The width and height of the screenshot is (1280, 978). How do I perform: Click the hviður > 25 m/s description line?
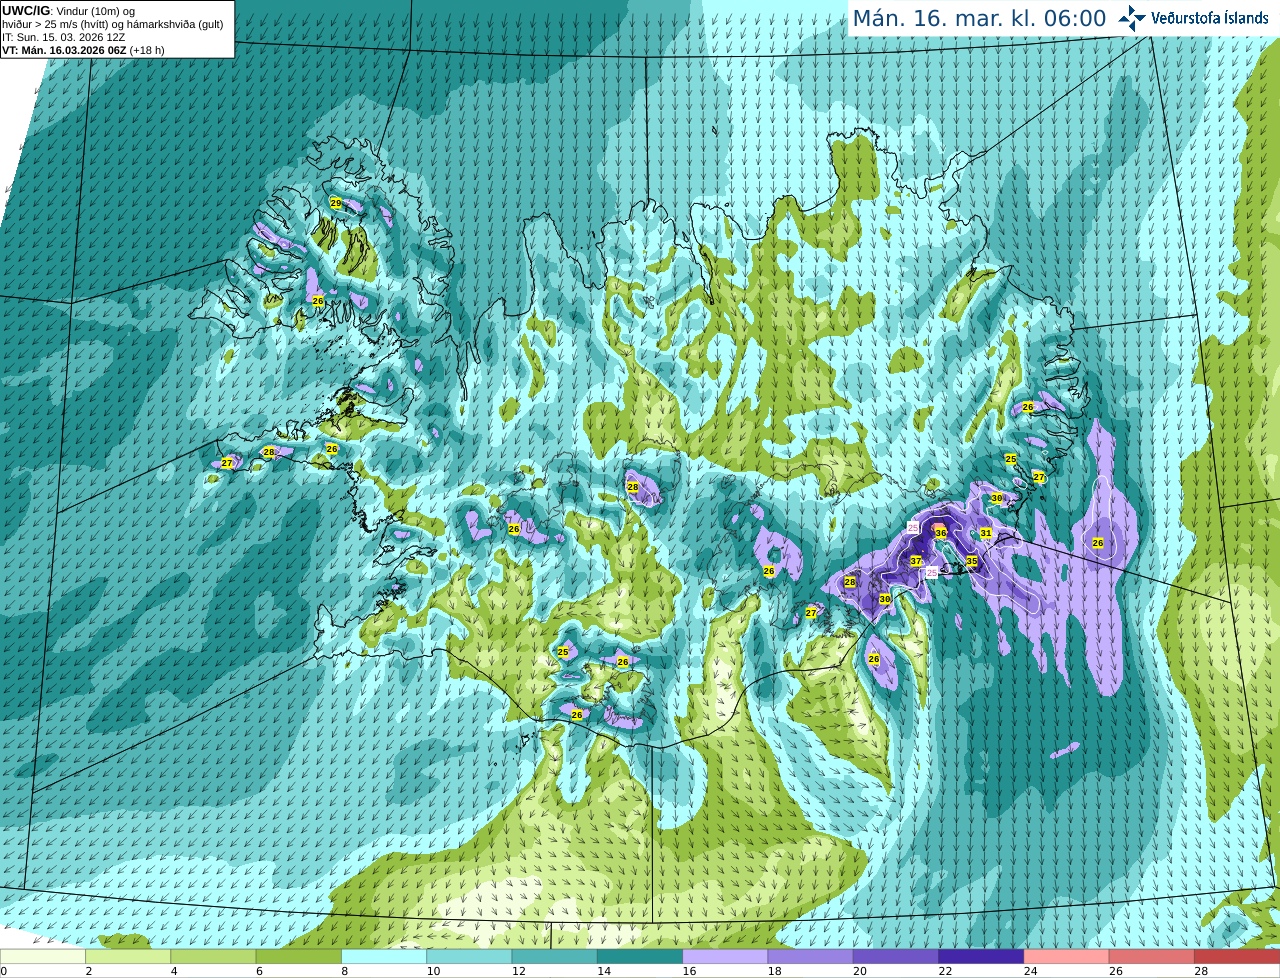click(113, 24)
